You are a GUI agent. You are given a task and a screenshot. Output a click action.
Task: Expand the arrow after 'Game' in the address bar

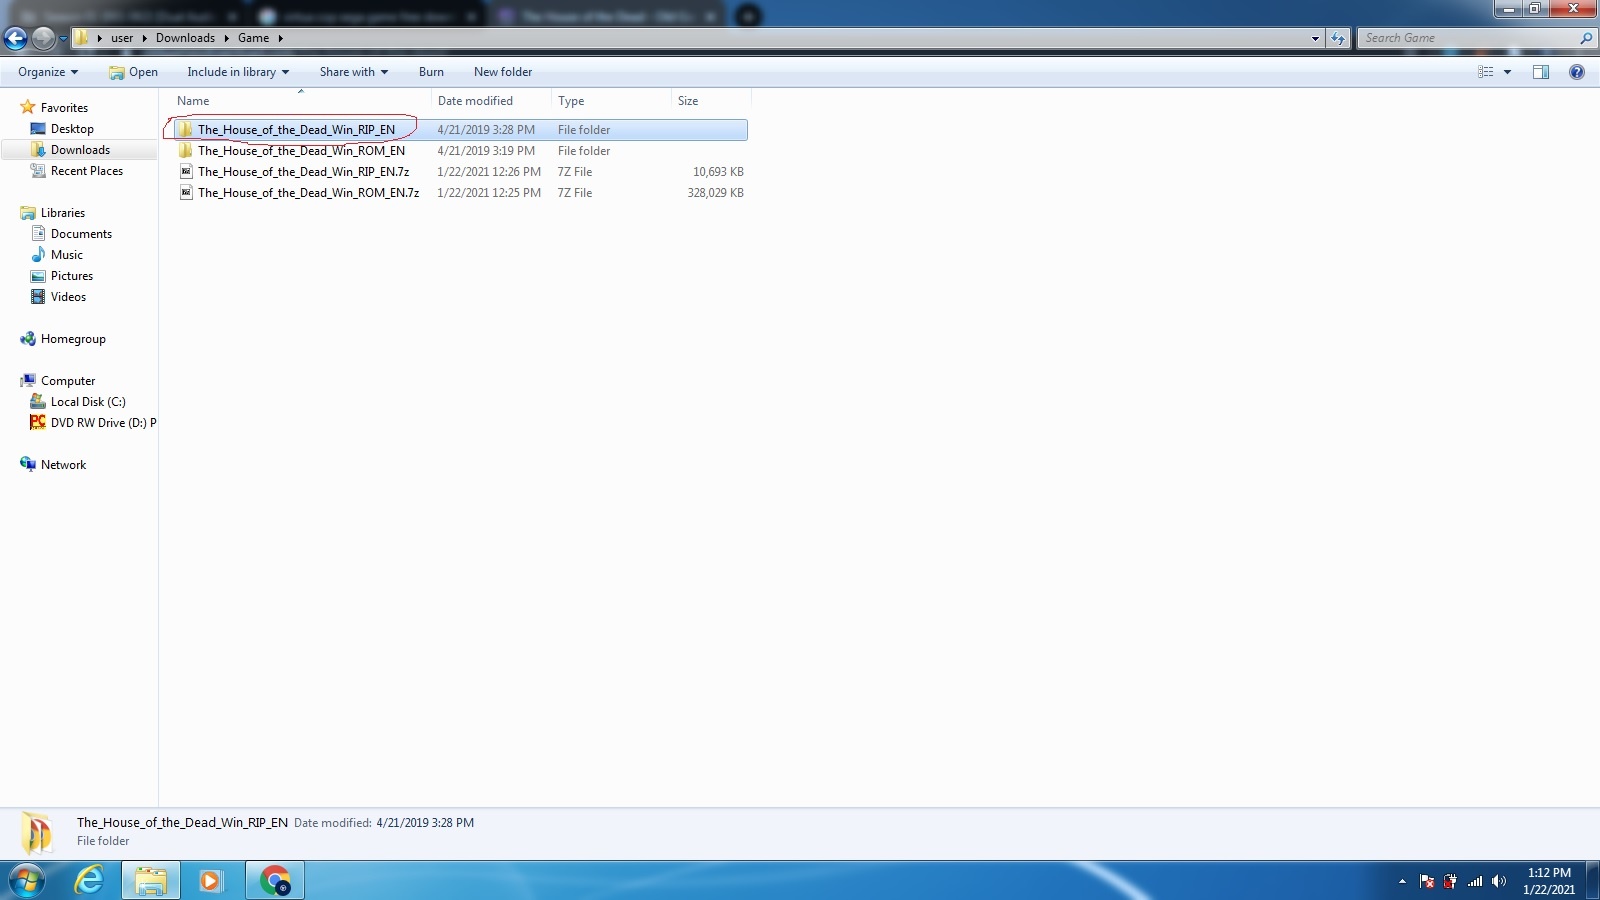pyautogui.click(x=281, y=38)
